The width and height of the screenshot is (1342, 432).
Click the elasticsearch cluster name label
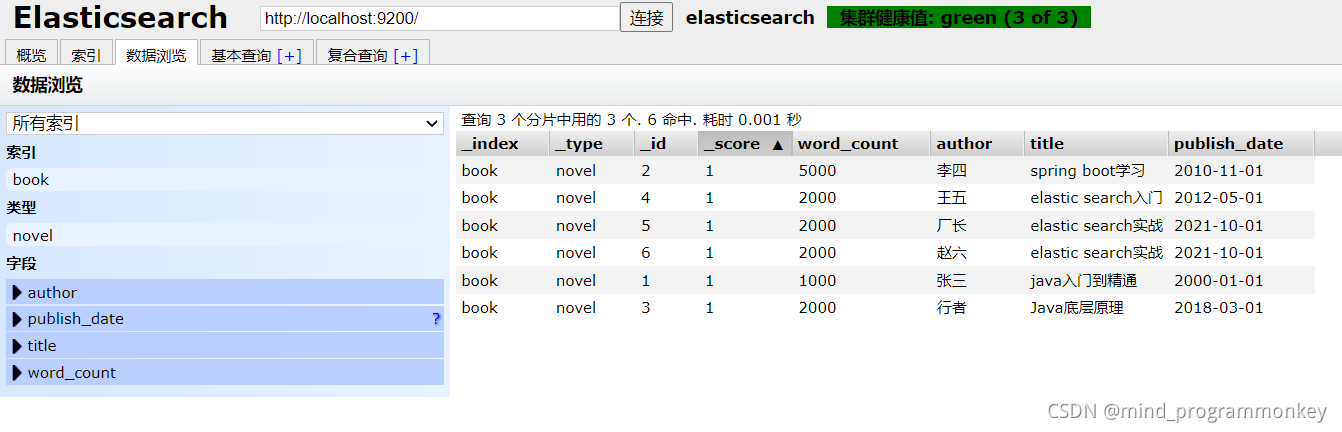click(750, 18)
